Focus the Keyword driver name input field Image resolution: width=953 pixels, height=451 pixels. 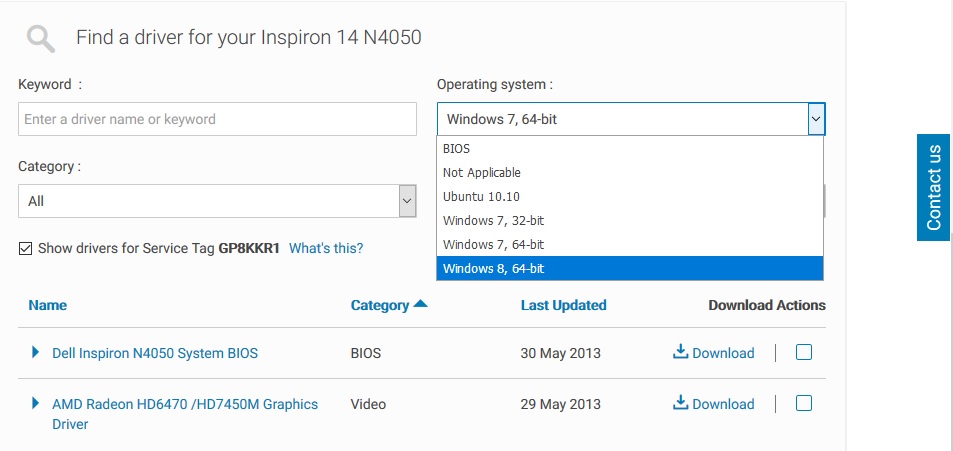(x=217, y=119)
